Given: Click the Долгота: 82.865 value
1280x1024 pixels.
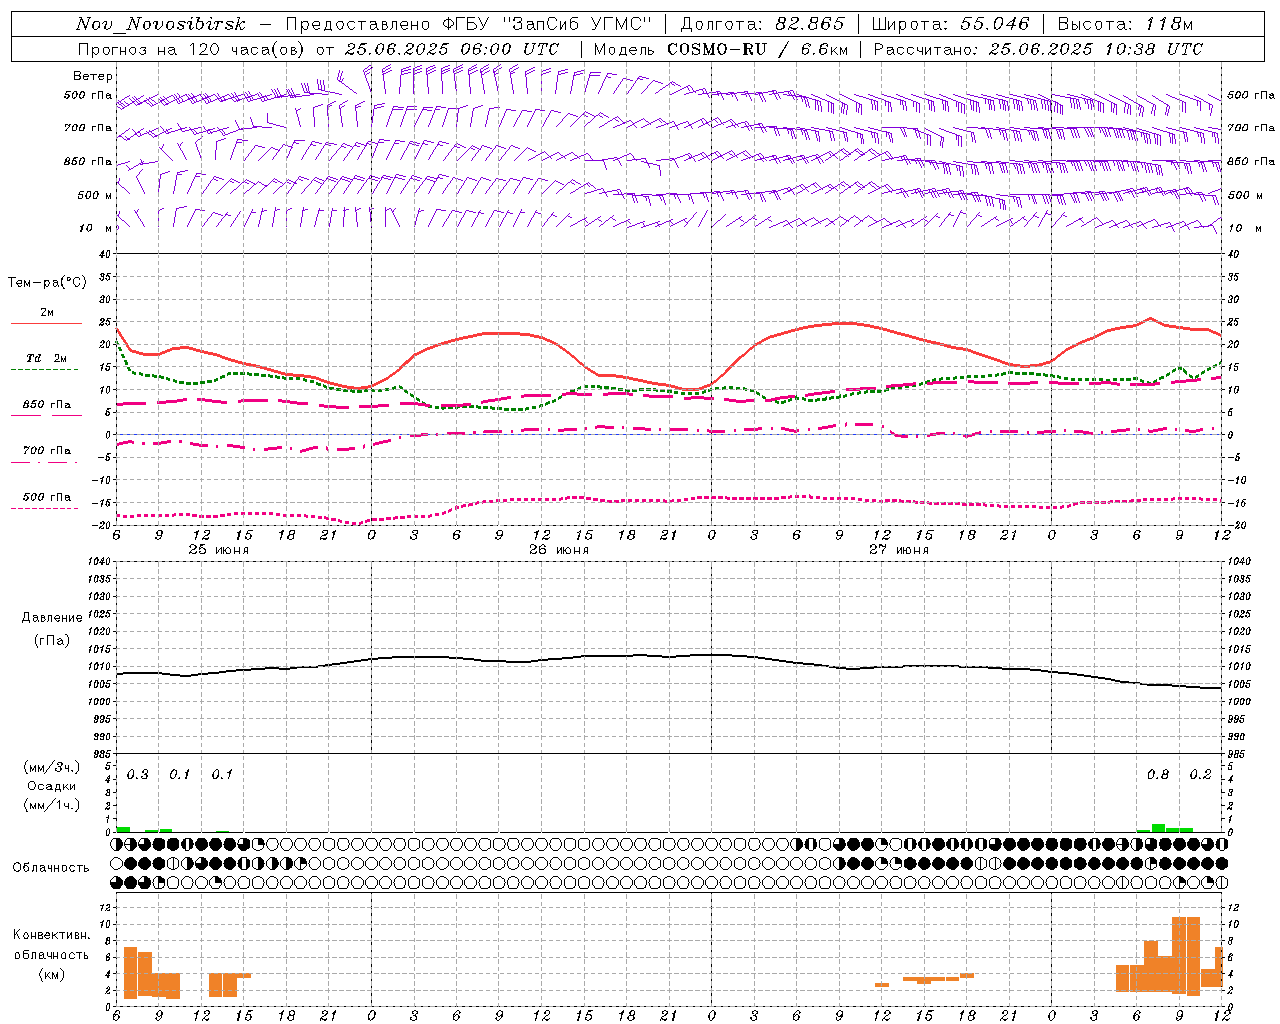Looking at the screenshot, I should point(762,24).
